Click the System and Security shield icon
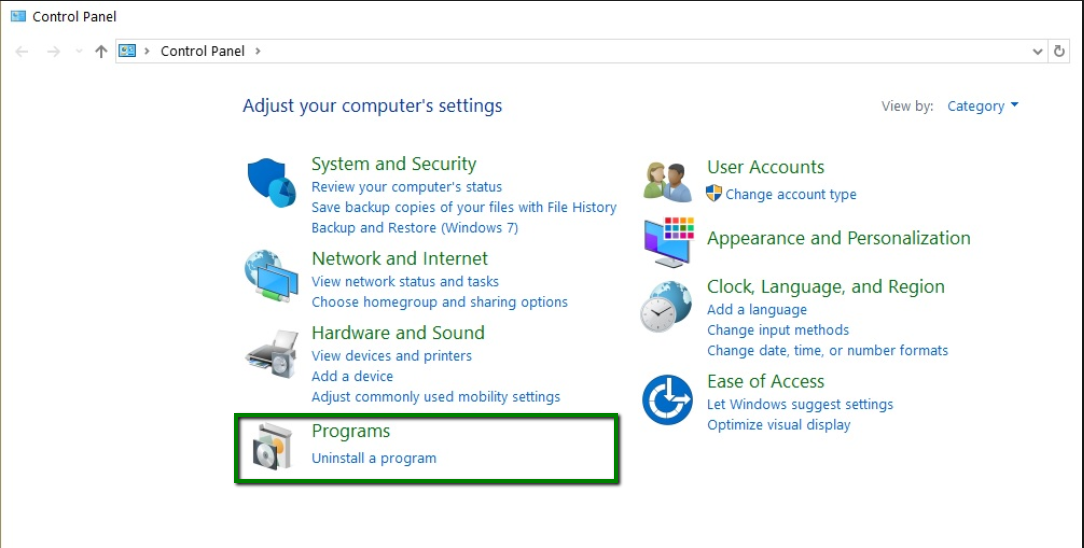The width and height of the screenshot is (1084, 548). click(271, 183)
